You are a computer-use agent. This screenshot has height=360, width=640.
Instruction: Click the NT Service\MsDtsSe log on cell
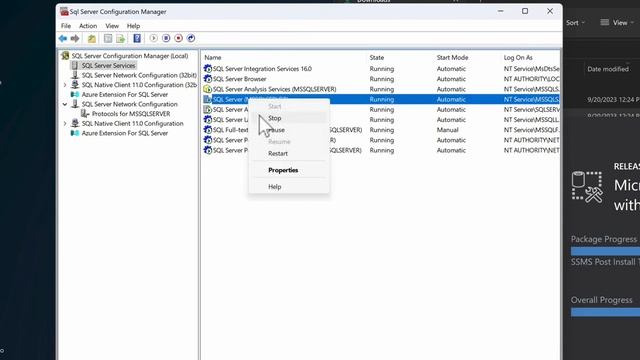[x=531, y=69]
